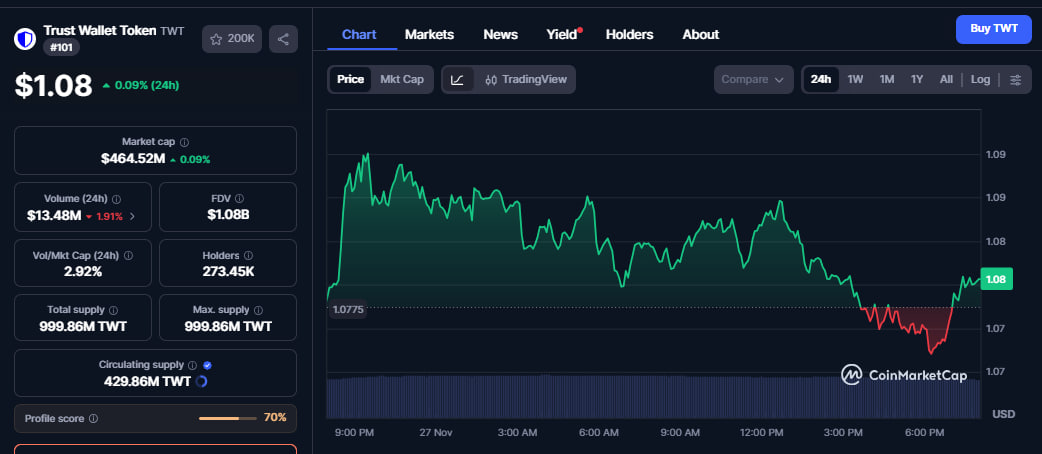Open chart settings sliders icon
This screenshot has width=1042, height=454.
1016,79
